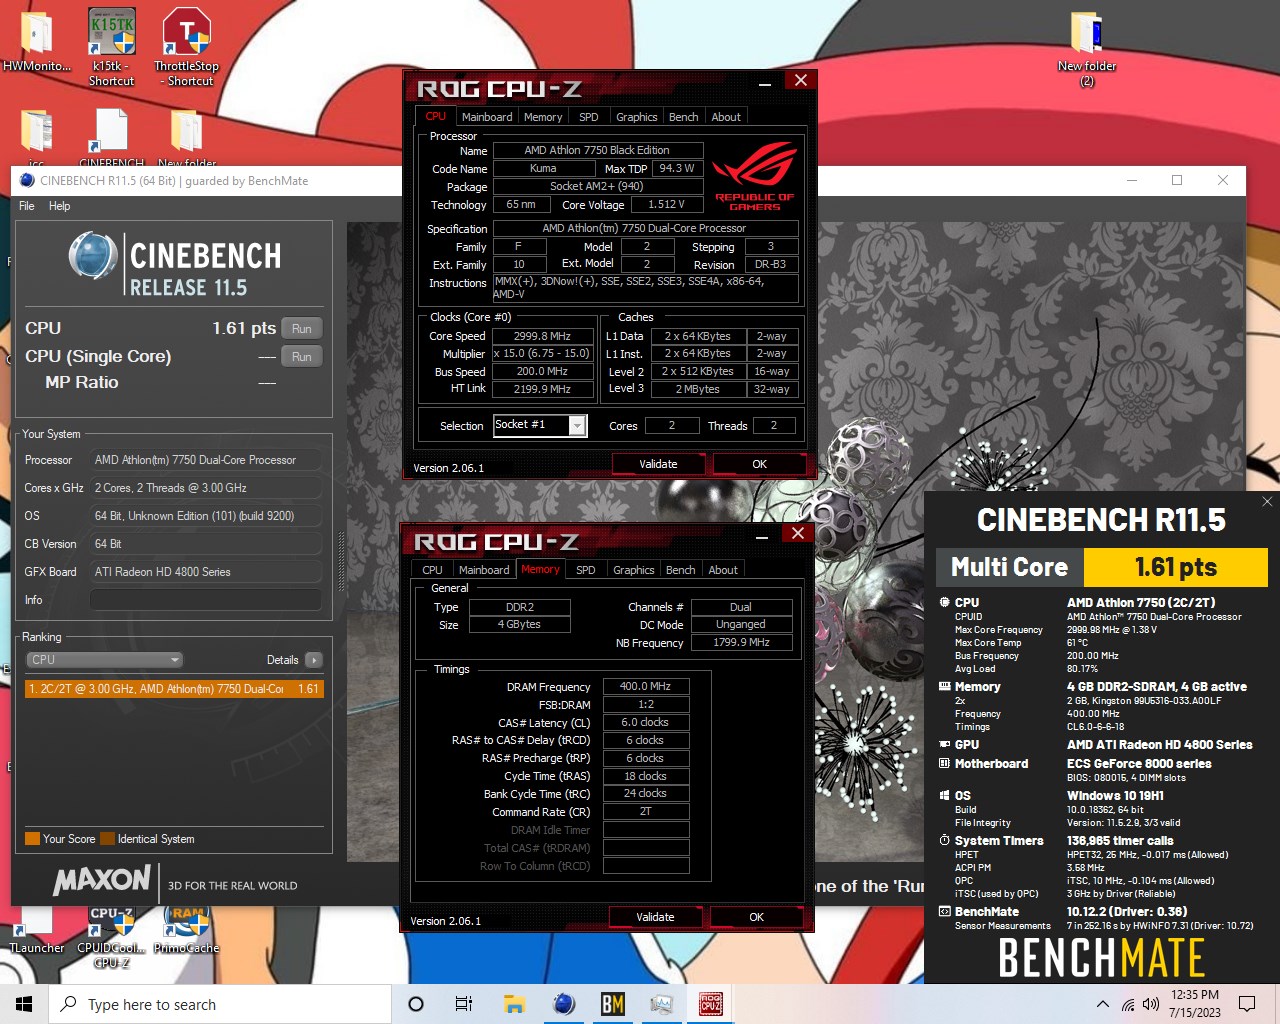Open the BenchMate BM taskbar icon
This screenshot has height=1024, width=1280.
click(x=612, y=1004)
